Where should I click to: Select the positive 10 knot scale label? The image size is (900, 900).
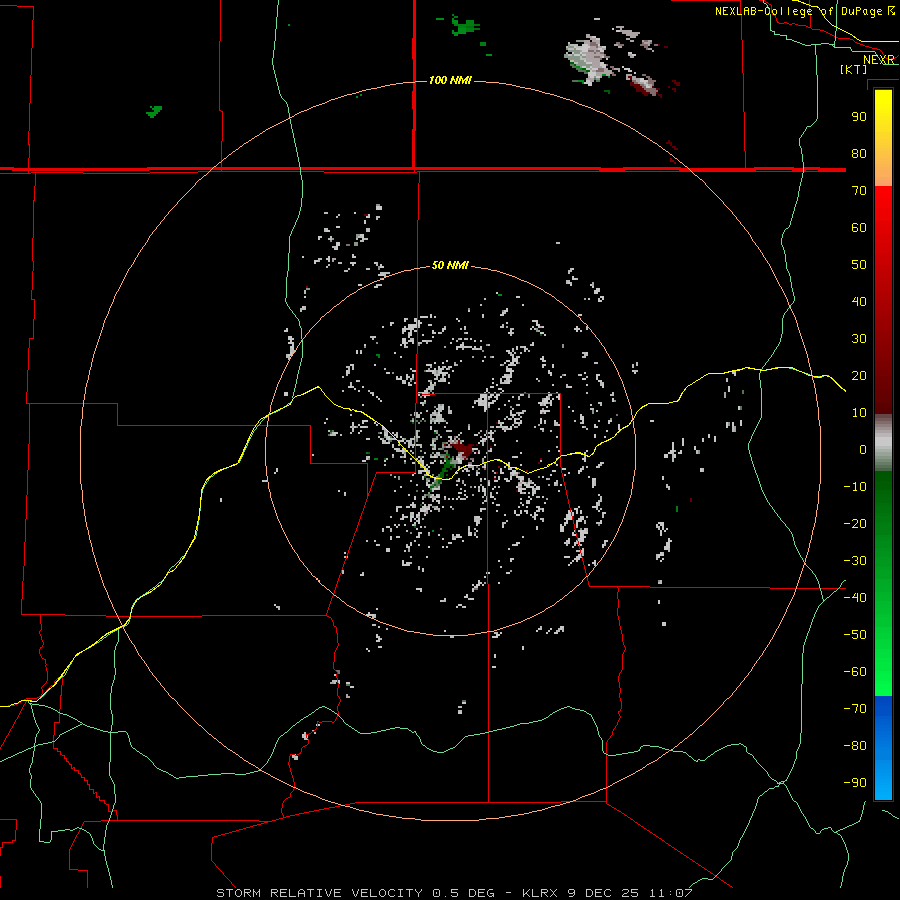click(x=859, y=413)
